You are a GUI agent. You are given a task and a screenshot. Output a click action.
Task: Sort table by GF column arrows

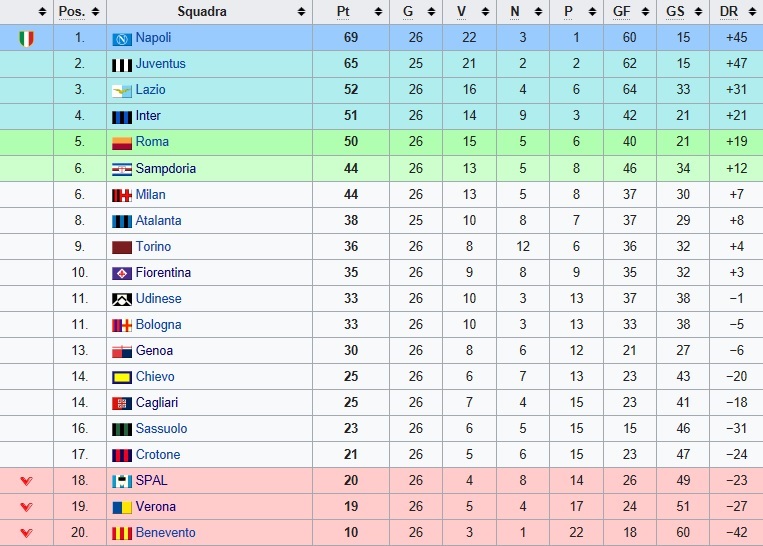[x=645, y=12]
